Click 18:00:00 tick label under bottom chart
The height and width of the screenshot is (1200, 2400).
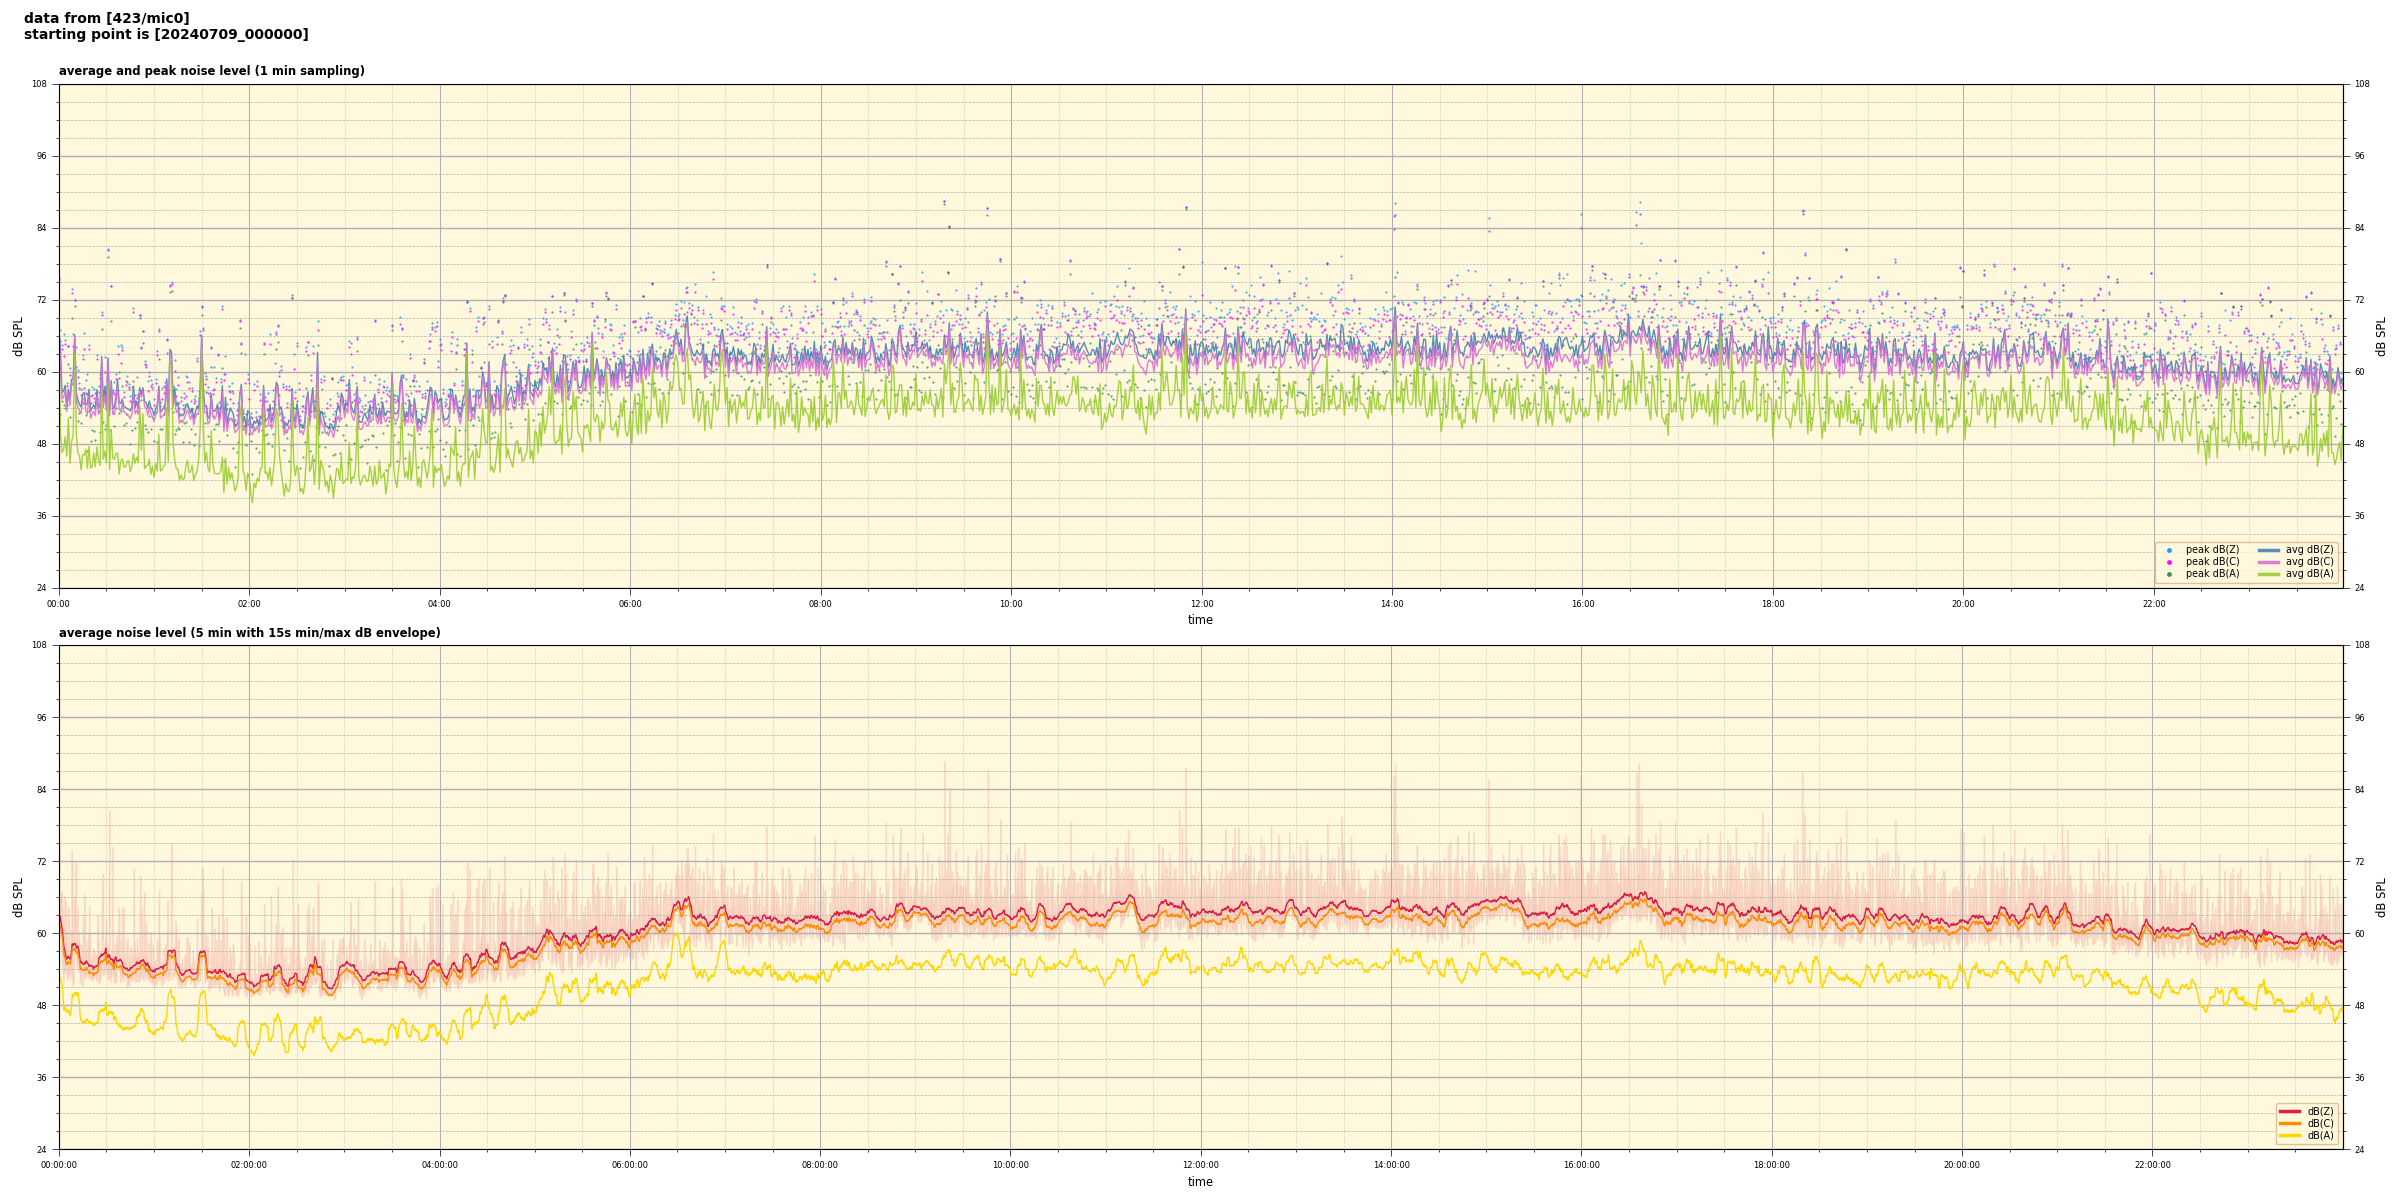click(1772, 1165)
